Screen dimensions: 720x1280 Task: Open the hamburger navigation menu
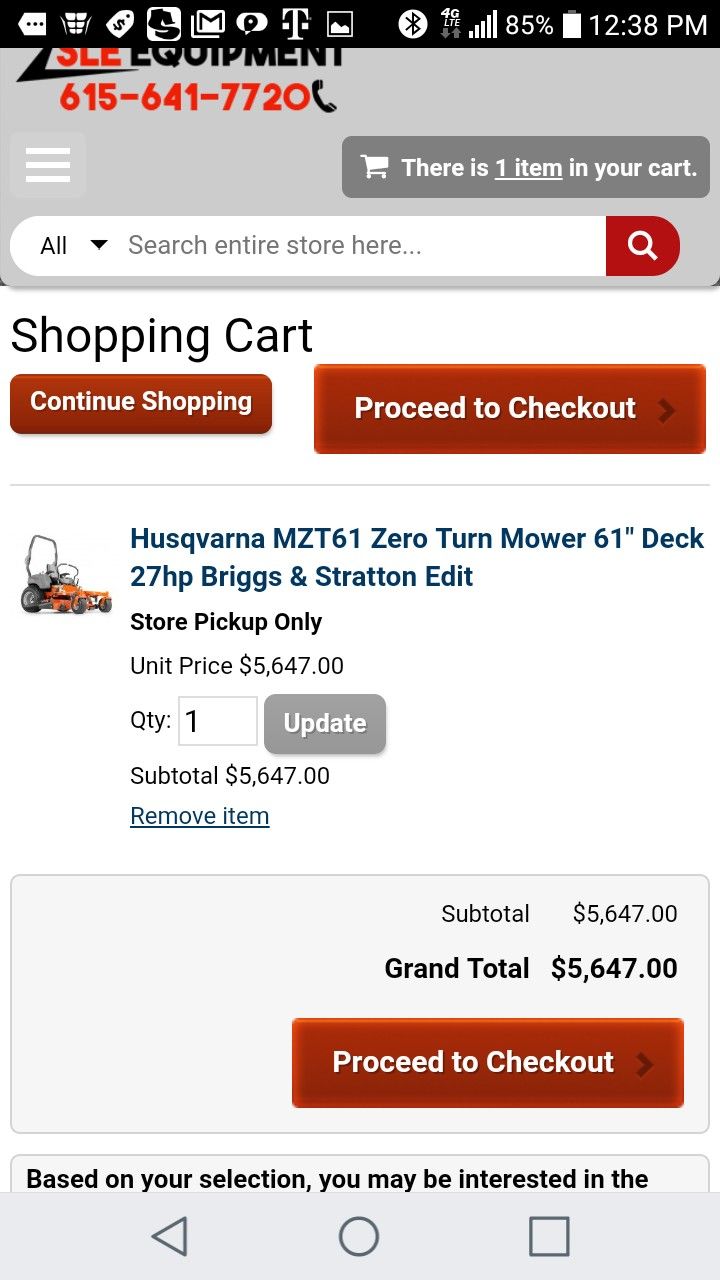(x=47, y=165)
